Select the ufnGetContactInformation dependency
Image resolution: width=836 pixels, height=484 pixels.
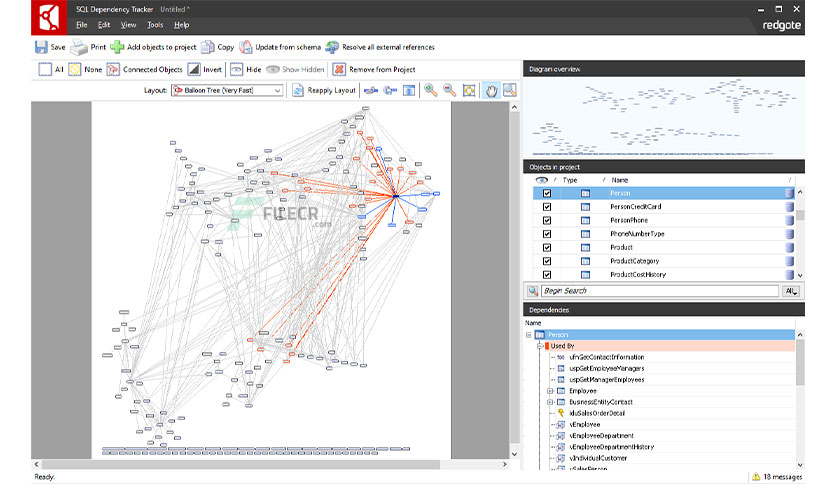click(607, 357)
